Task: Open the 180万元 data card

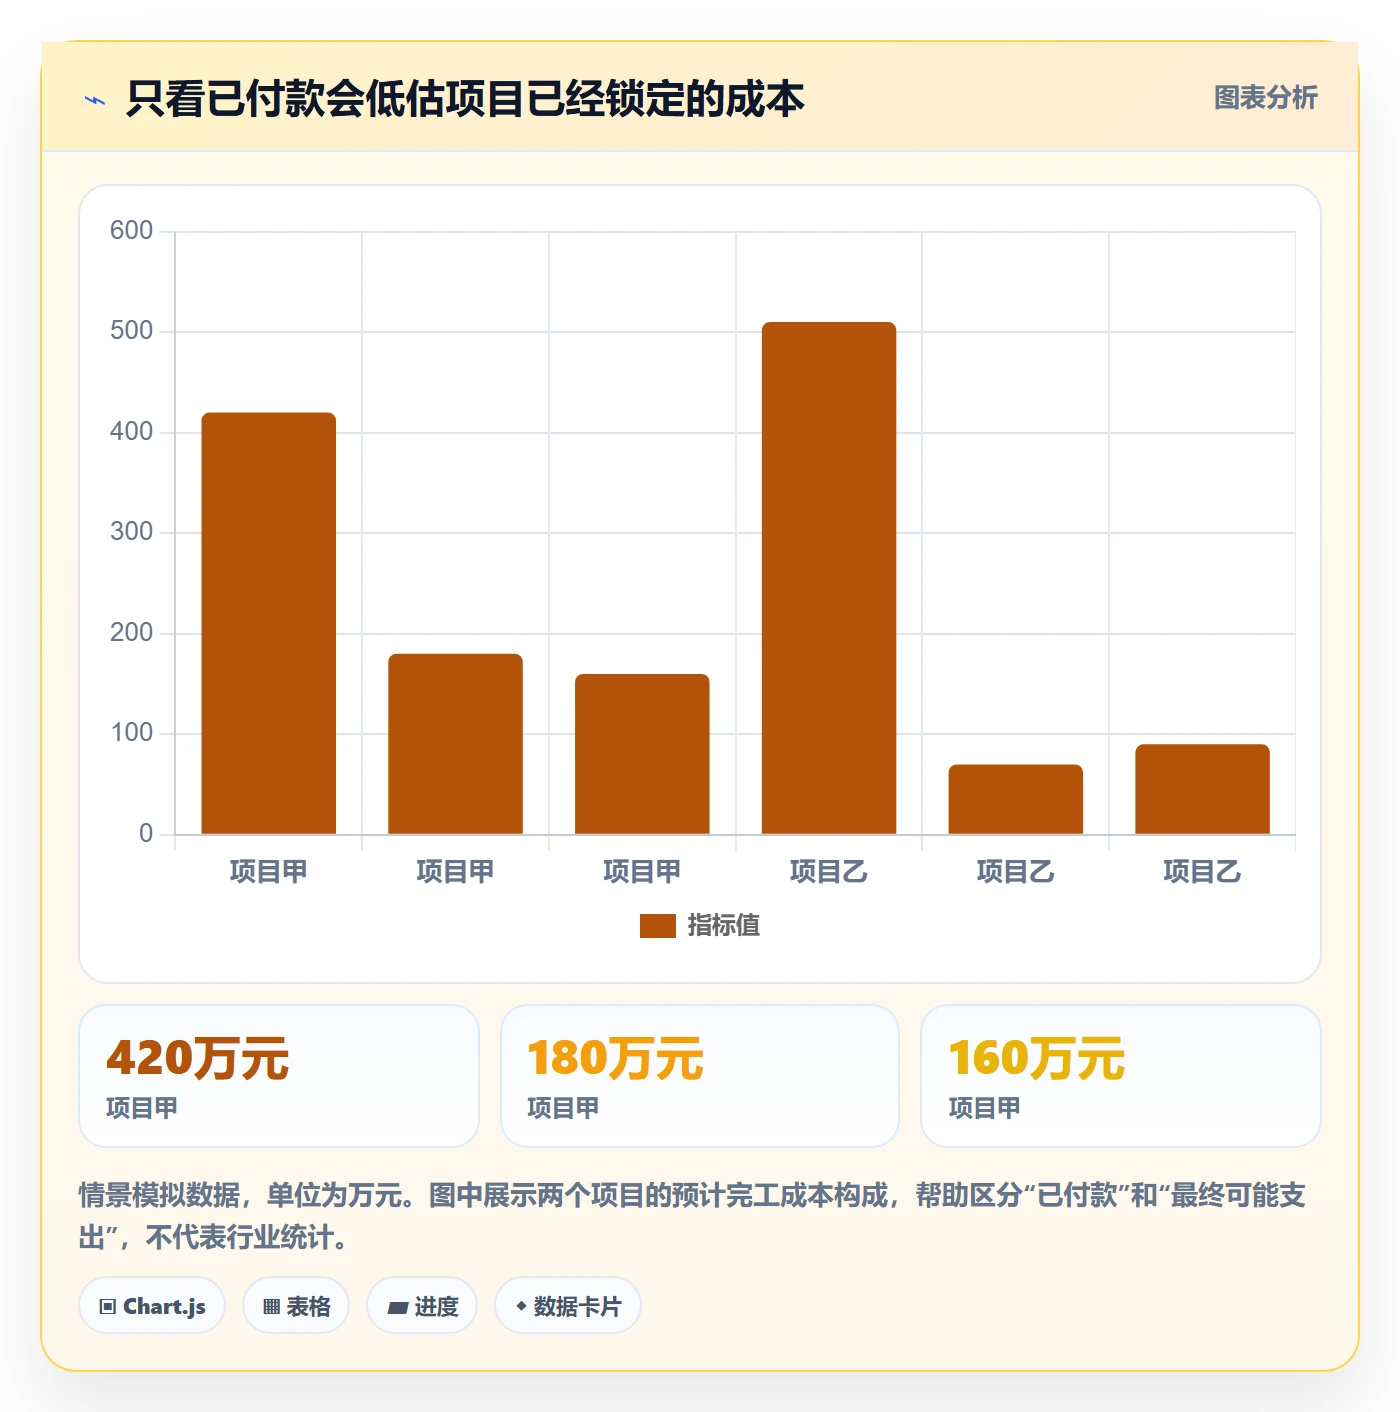Action: (700, 1076)
